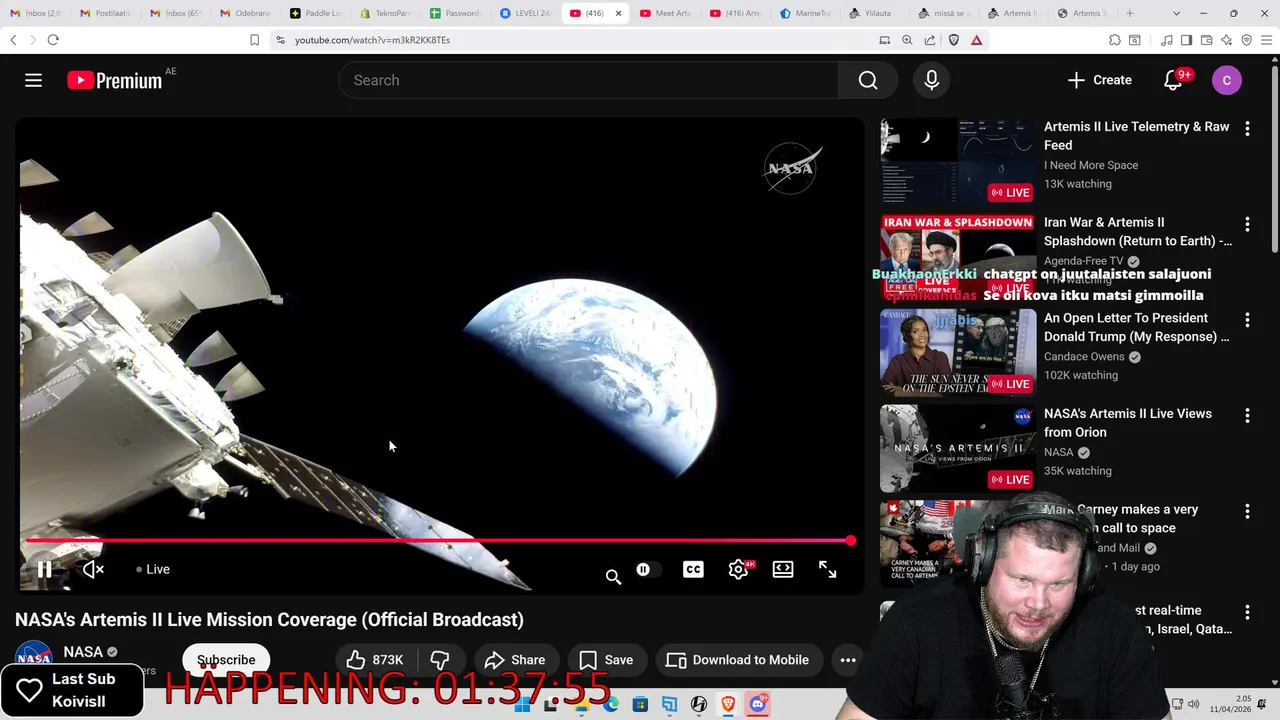Open Brave browser taskbar icon
The image size is (1280, 720).
tap(728, 705)
